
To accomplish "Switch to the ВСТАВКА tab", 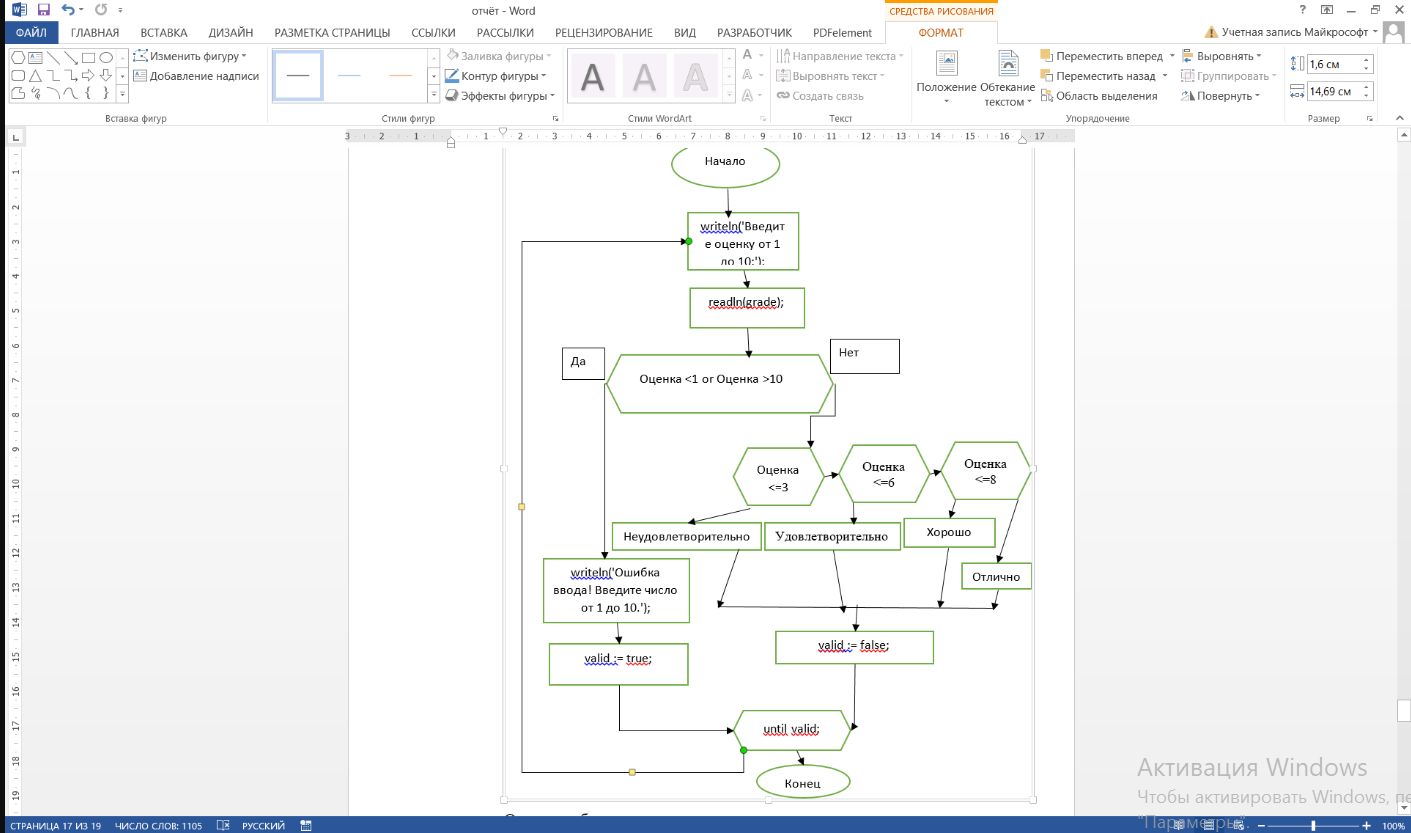I will click(164, 33).
